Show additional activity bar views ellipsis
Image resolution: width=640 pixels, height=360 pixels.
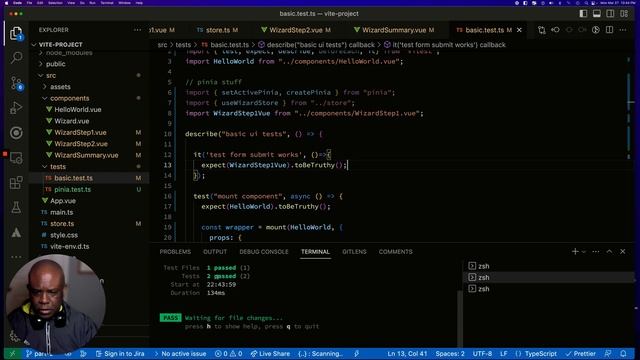(x=16, y=257)
